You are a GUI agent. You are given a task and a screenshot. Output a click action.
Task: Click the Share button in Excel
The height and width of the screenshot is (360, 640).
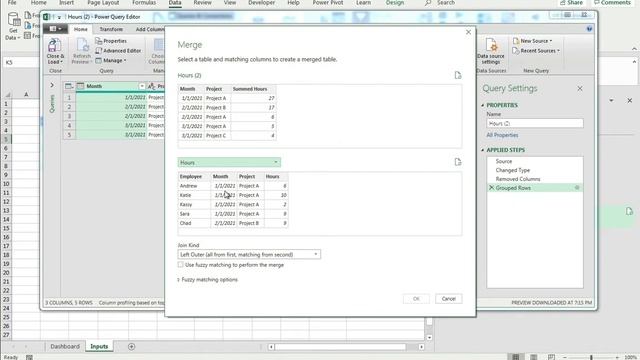571,3
